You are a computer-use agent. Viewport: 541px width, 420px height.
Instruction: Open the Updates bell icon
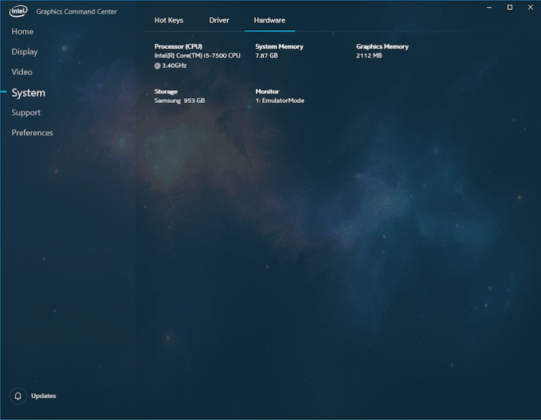[x=18, y=396]
